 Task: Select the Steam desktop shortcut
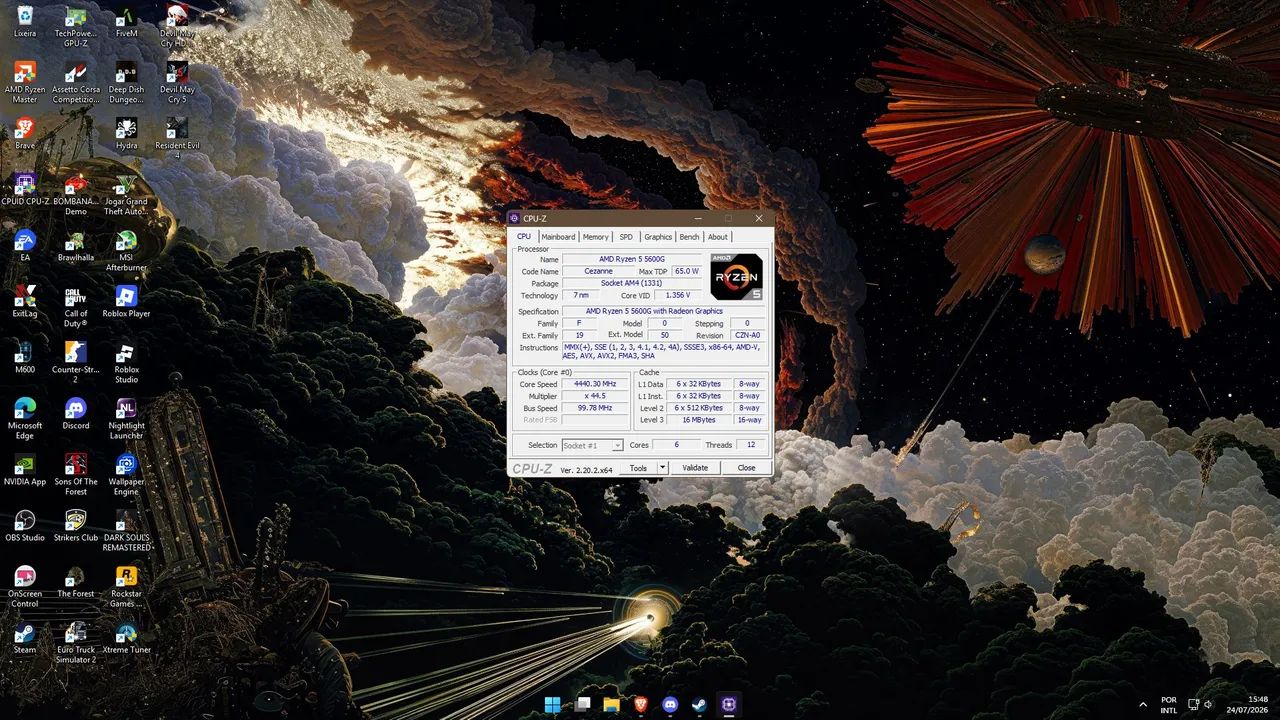point(25,638)
